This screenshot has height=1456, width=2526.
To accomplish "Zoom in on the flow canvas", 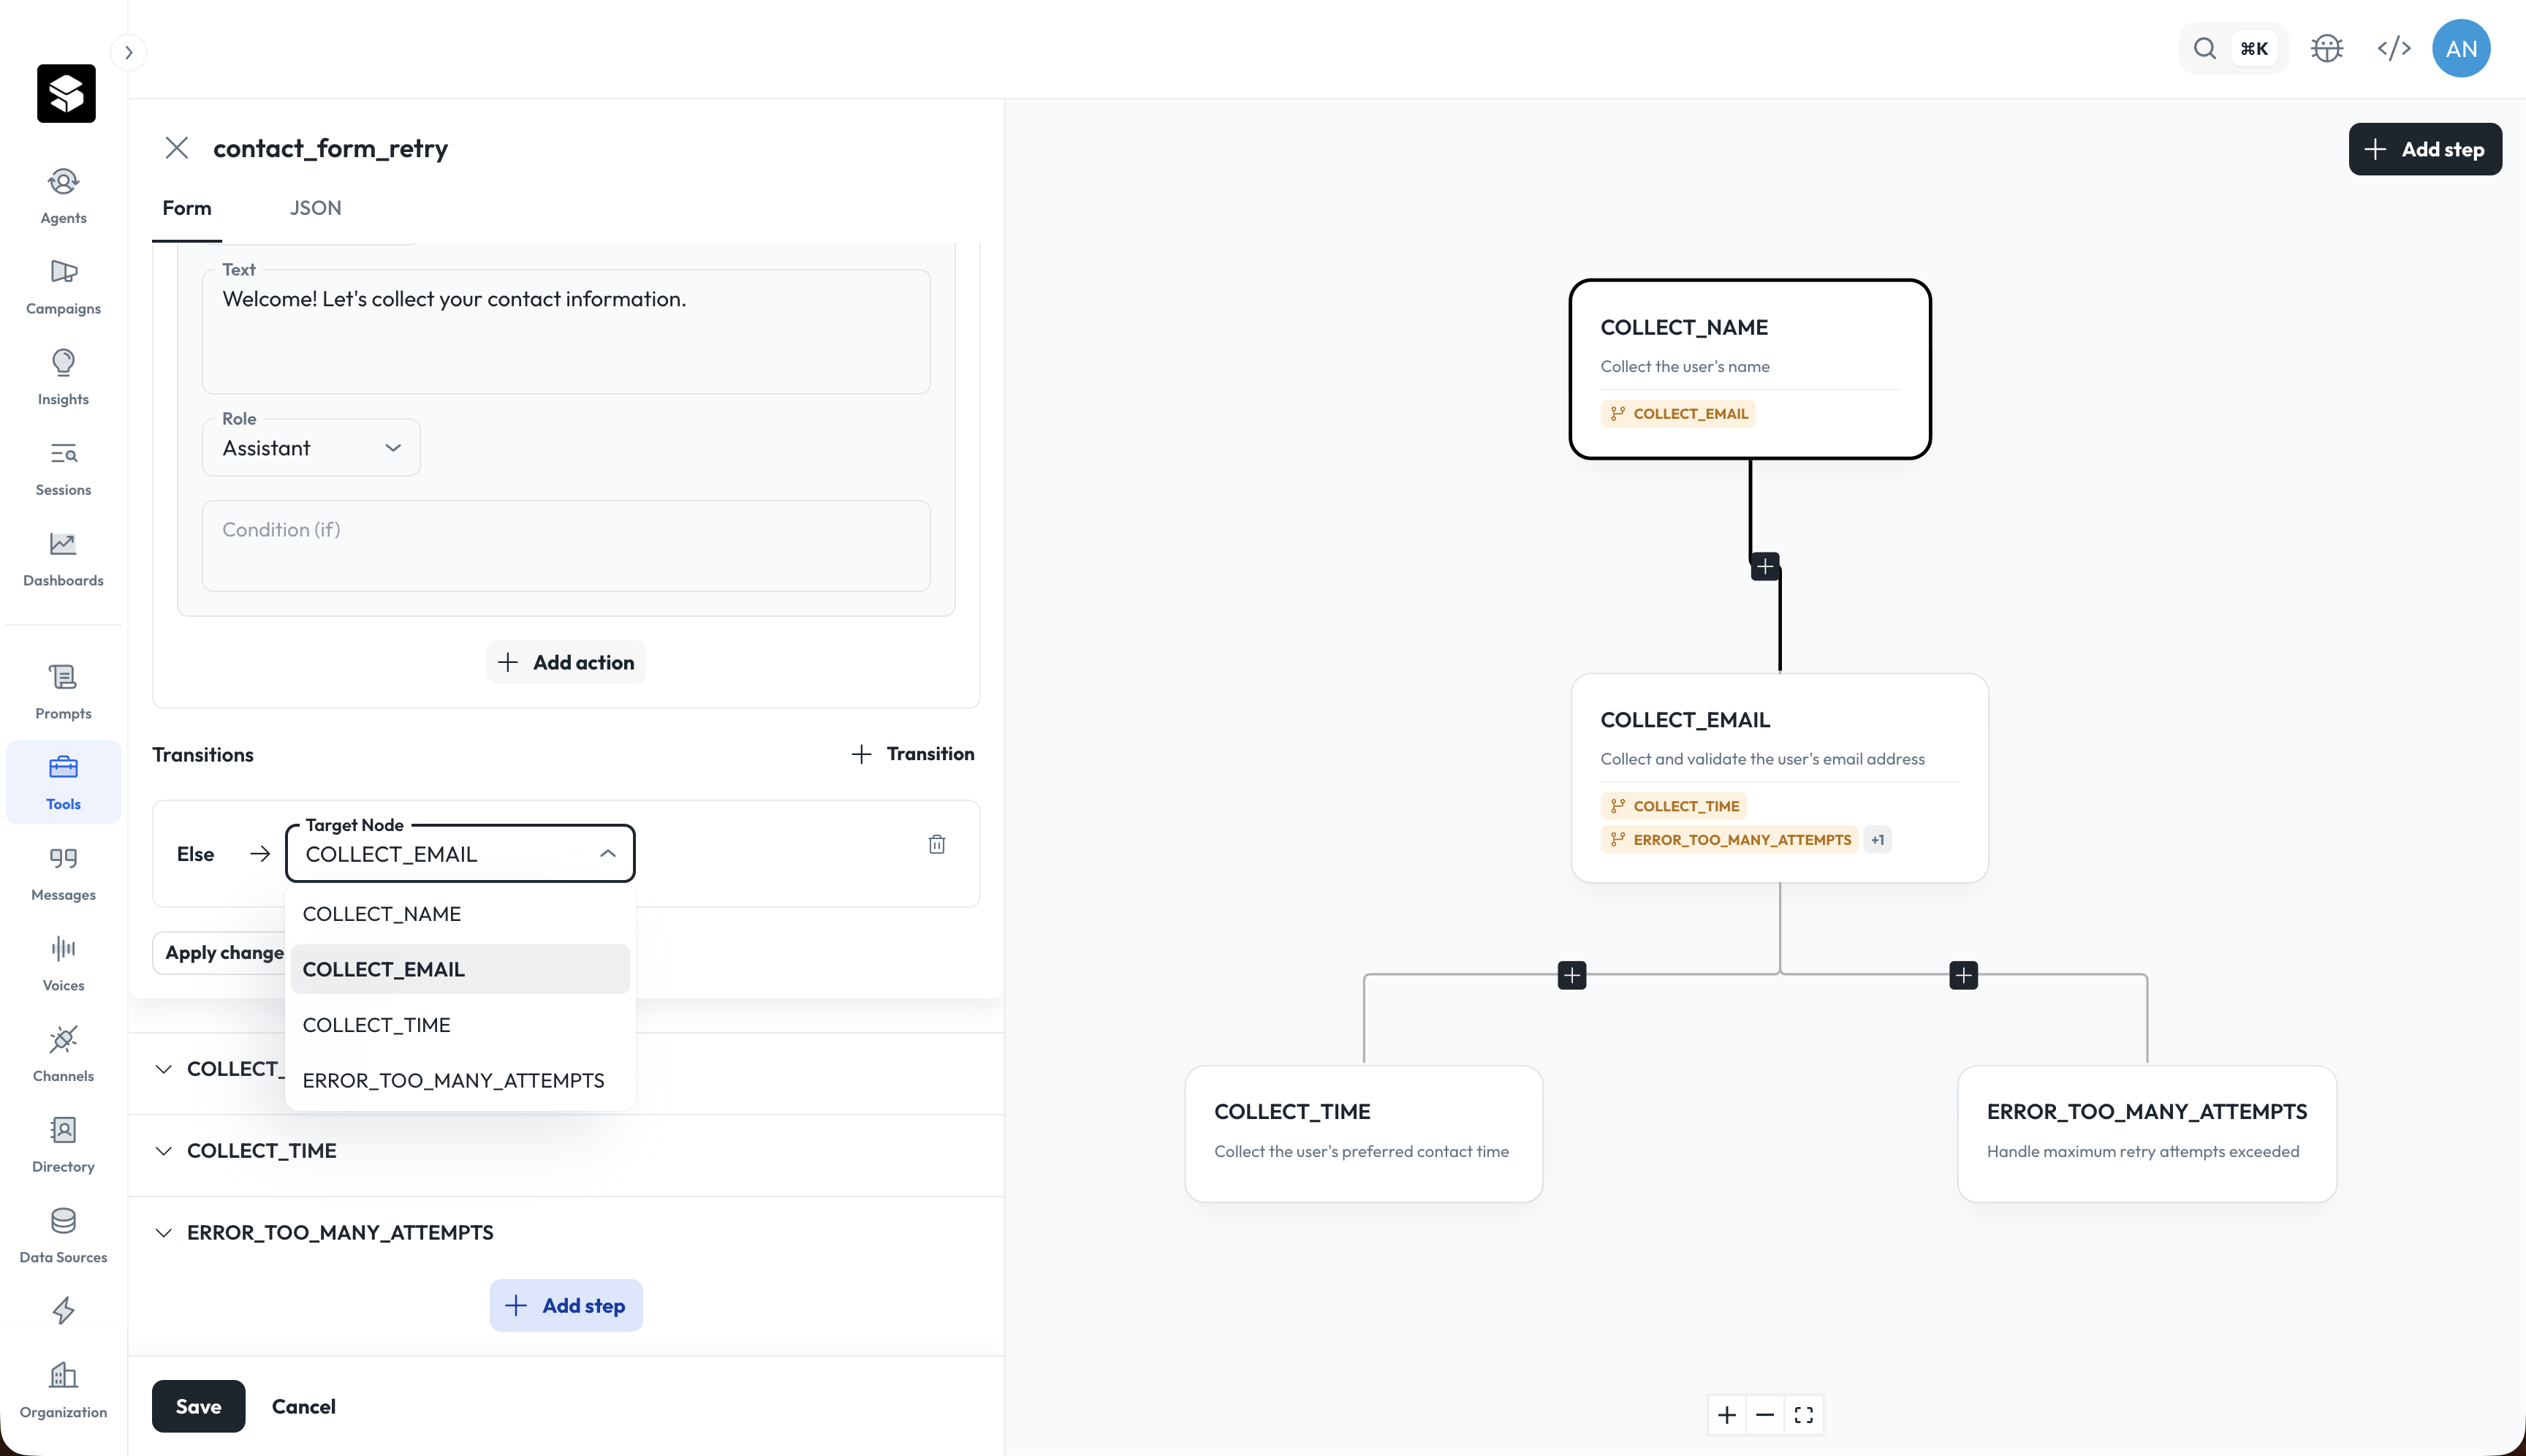I will (x=1727, y=1415).
